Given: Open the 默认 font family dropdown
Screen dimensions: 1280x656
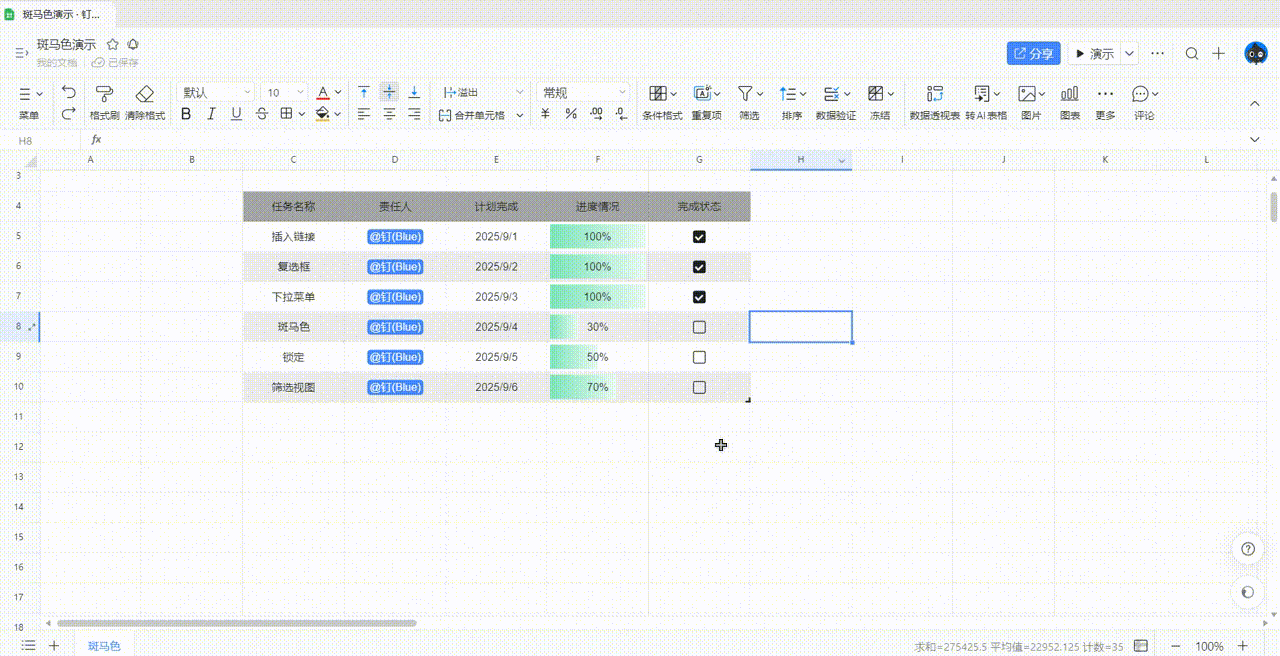Looking at the screenshot, I should point(216,92).
